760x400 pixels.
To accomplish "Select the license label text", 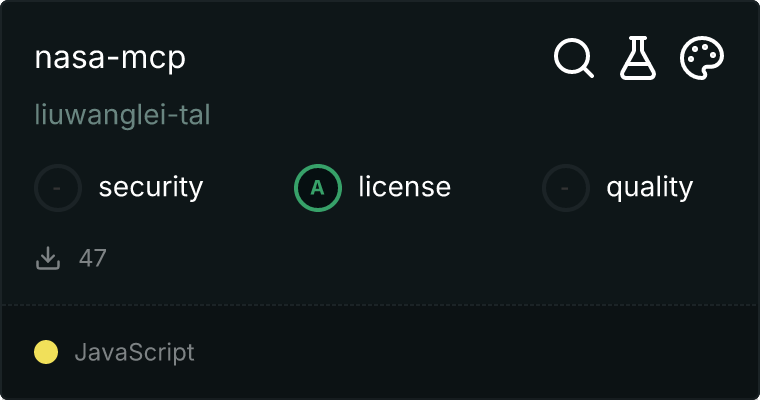I will coord(404,187).
